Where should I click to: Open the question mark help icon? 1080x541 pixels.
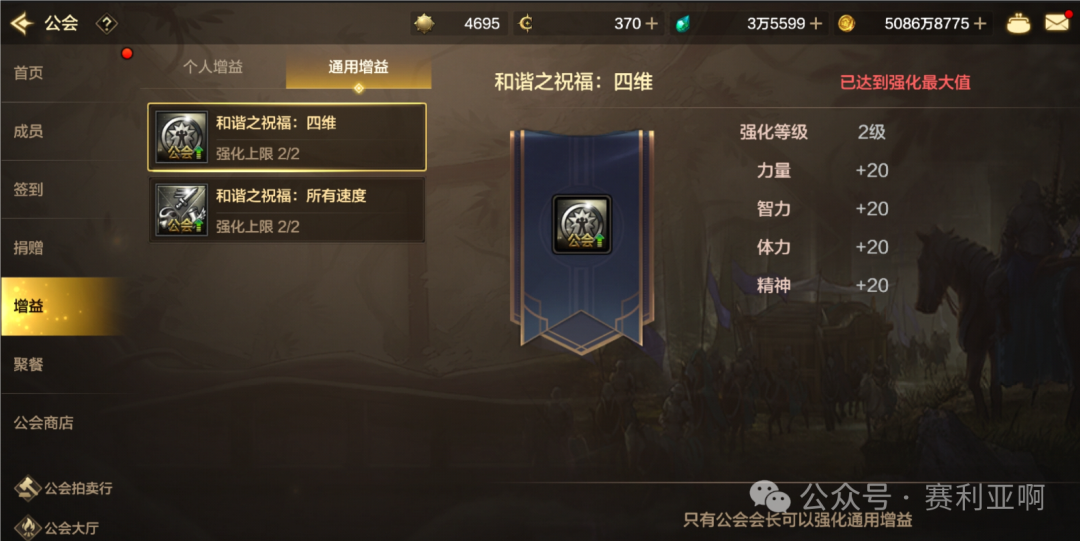click(106, 24)
